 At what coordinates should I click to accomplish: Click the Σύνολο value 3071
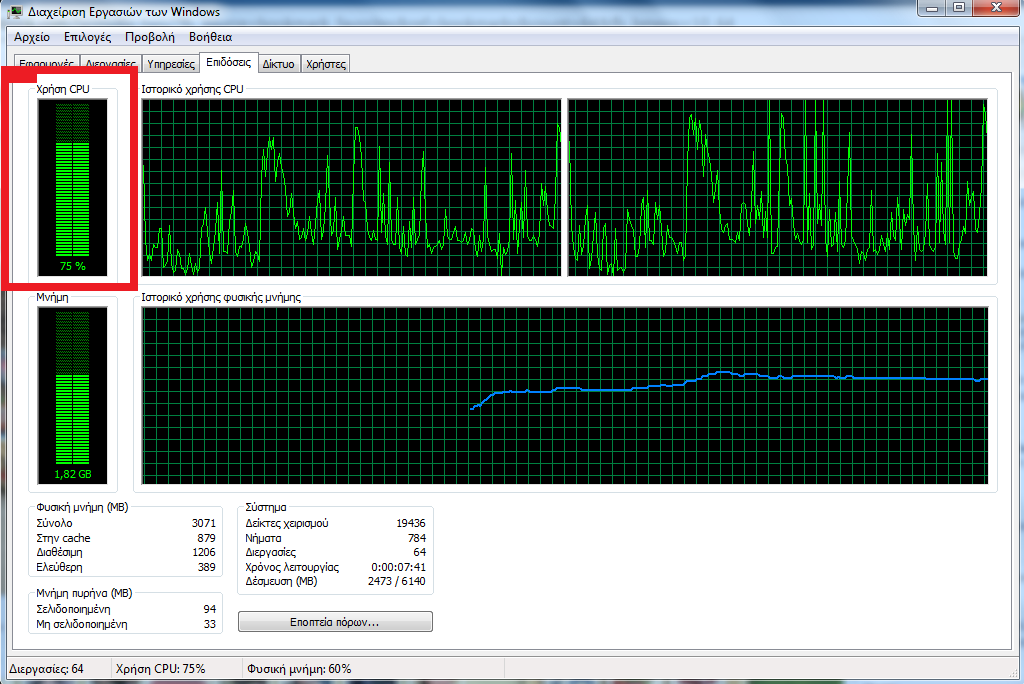204,523
